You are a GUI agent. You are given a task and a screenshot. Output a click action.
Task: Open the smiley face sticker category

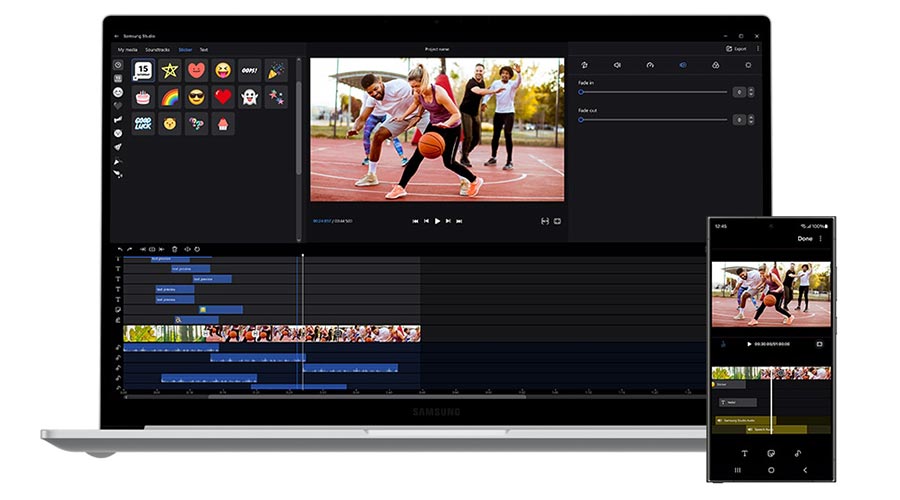click(x=118, y=92)
